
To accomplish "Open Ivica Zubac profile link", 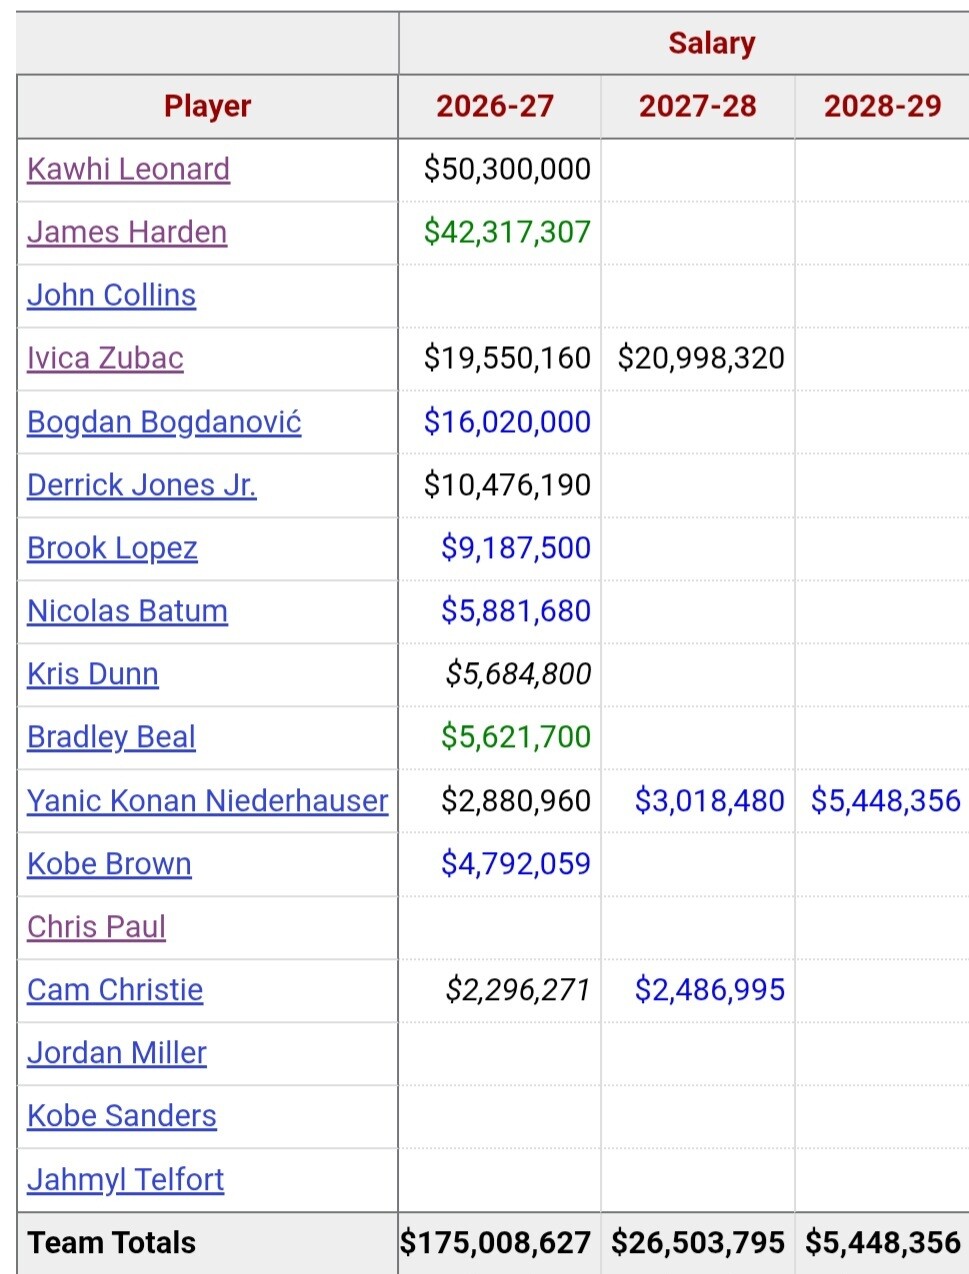I will (x=105, y=358).
